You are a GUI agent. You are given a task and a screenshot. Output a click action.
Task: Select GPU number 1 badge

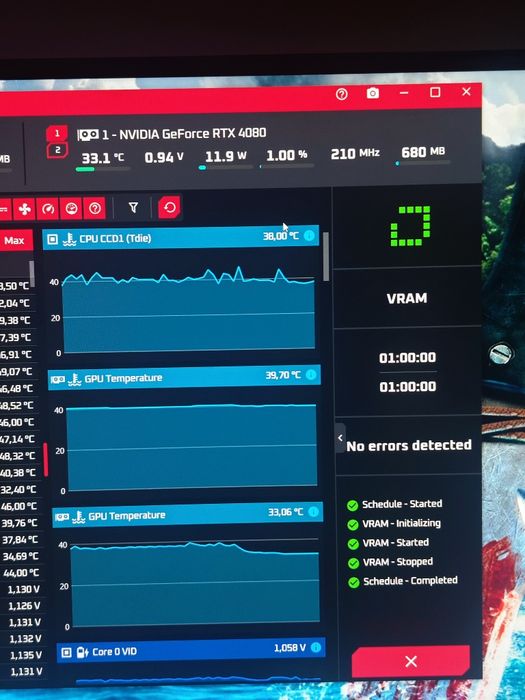click(x=57, y=133)
